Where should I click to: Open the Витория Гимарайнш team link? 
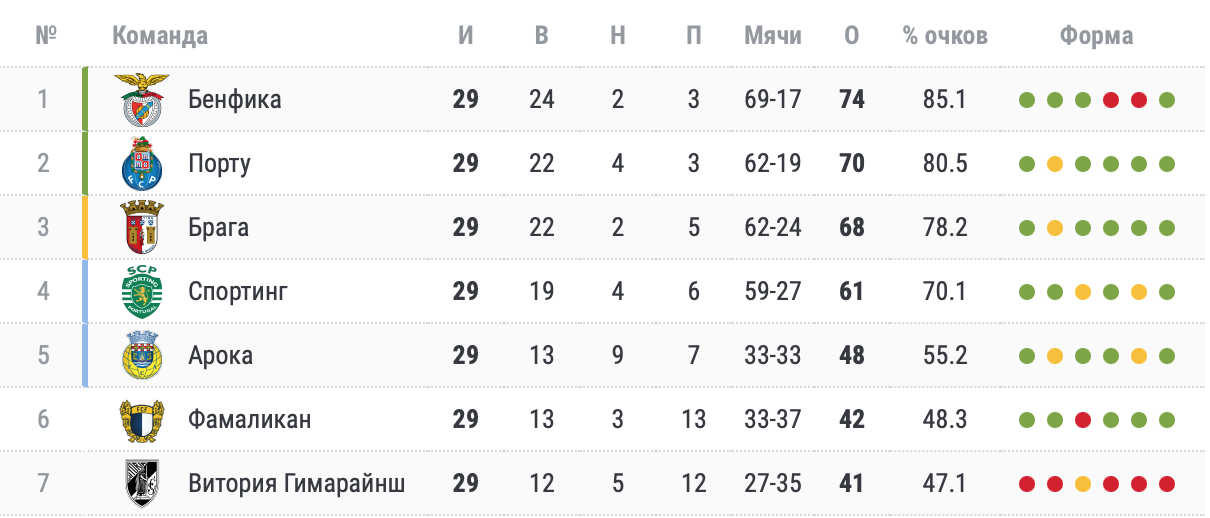(x=297, y=484)
